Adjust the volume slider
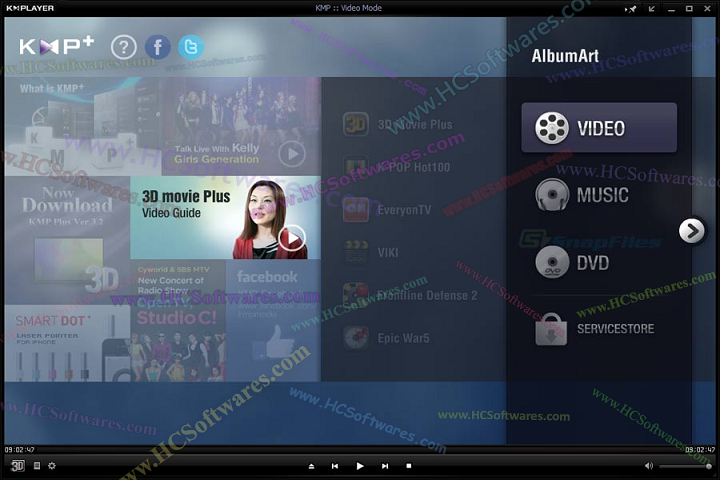The width and height of the screenshot is (720, 480). (x=686, y=466)
